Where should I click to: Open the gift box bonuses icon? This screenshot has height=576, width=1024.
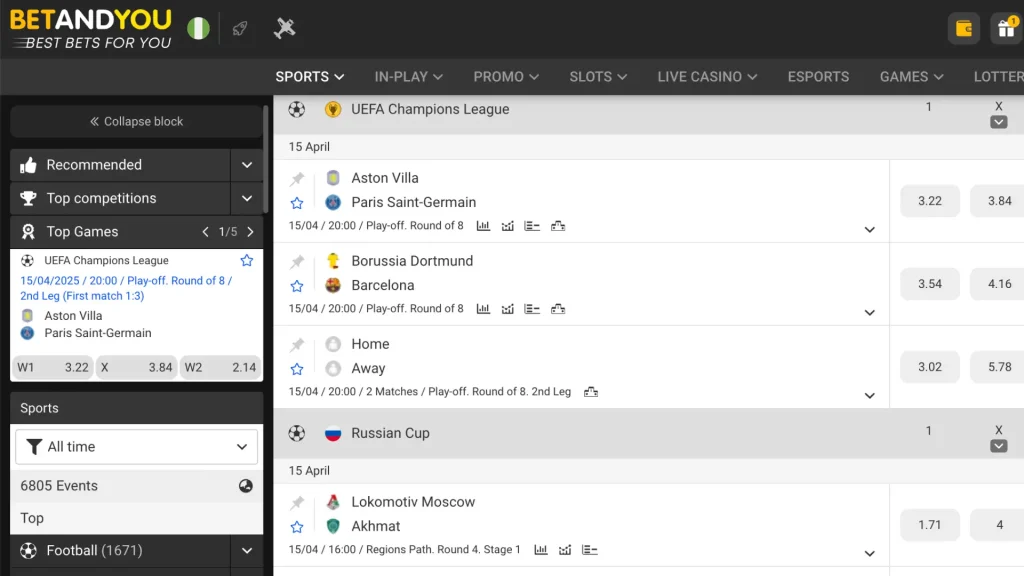point(1006,28)
